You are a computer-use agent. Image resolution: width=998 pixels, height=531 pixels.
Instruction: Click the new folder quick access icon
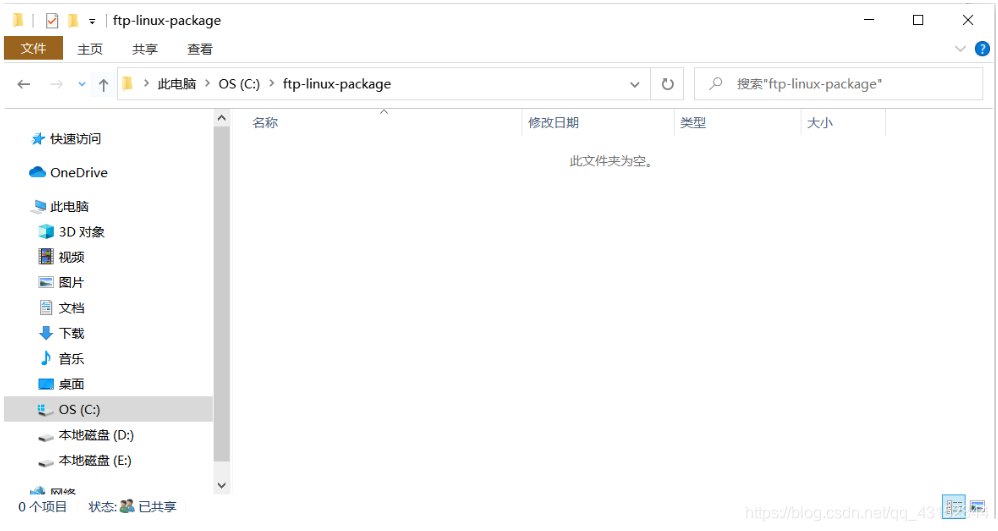[74, 20]
